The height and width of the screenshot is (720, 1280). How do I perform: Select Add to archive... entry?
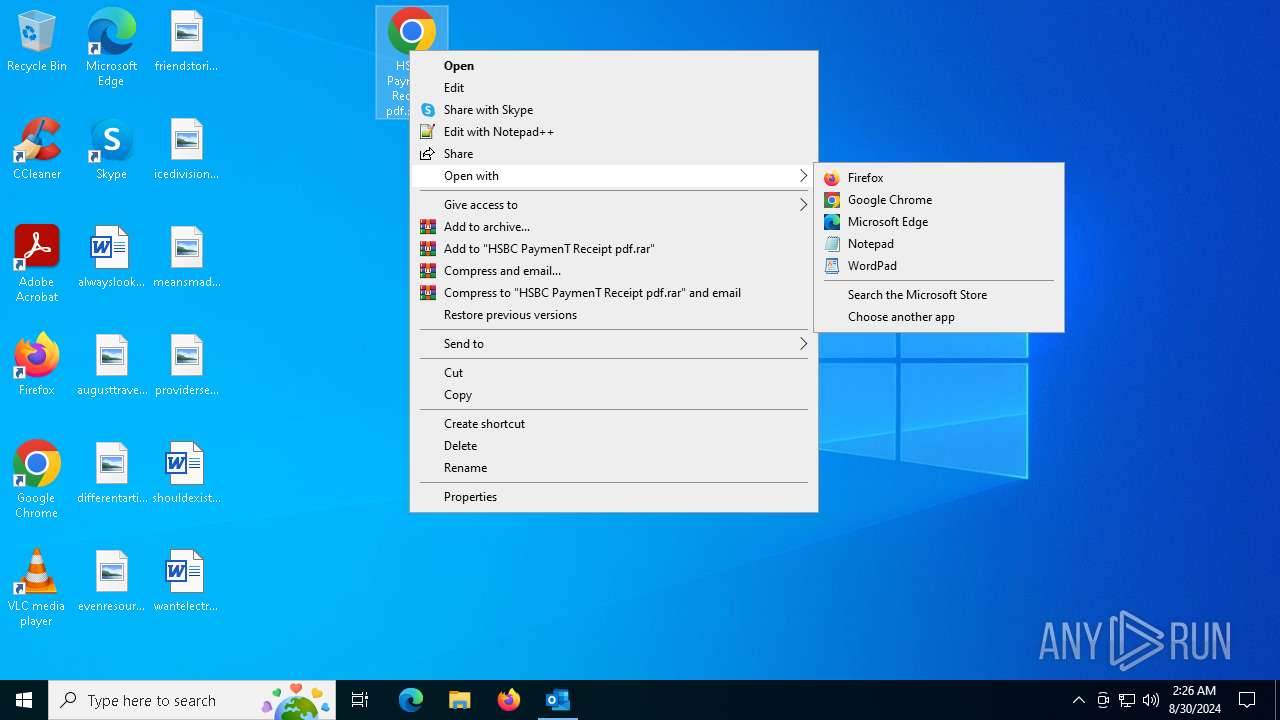614,227
